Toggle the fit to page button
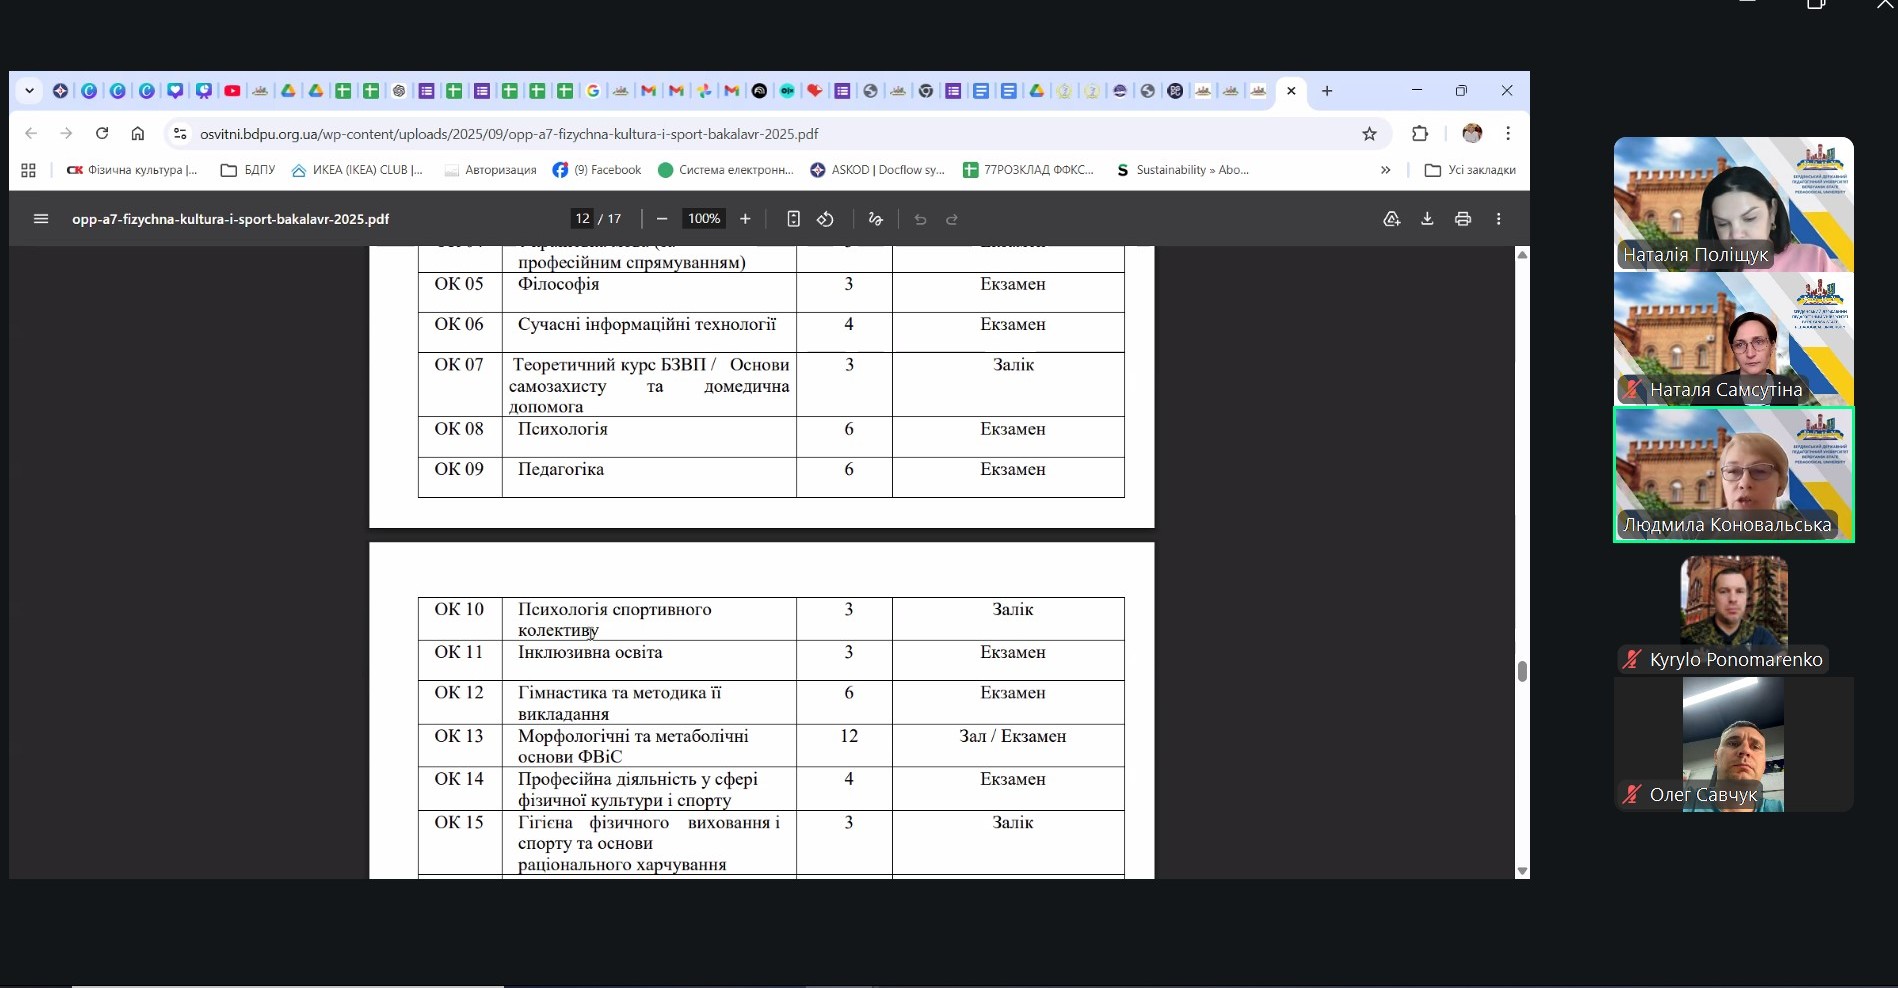1898x988 pixels. [793, 219]
